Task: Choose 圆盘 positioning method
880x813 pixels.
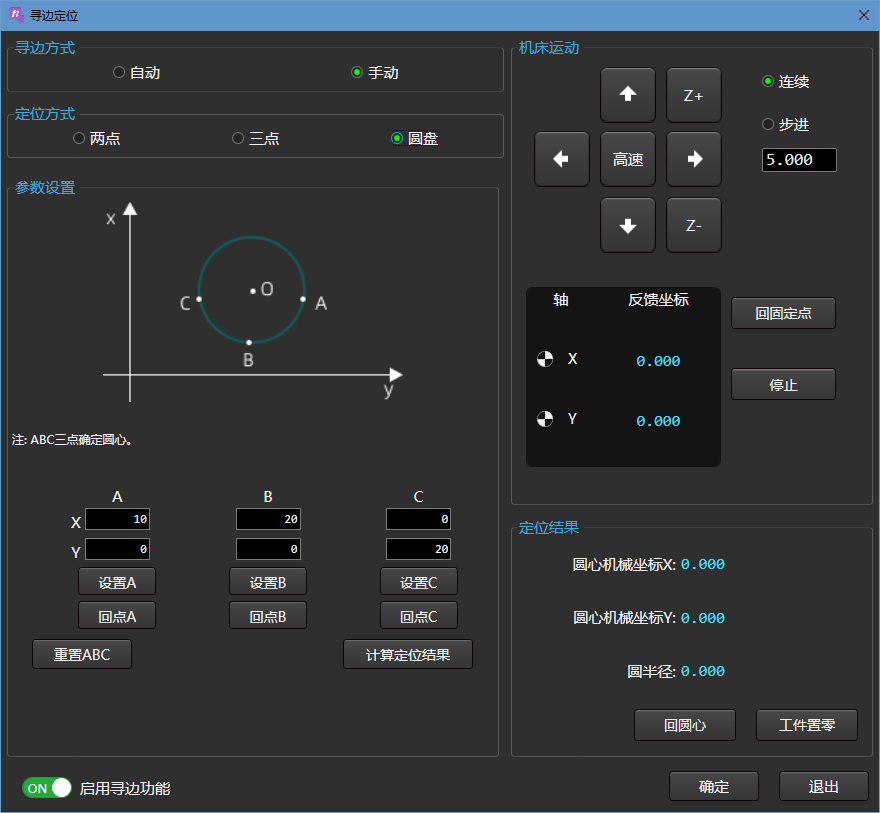Action: 415,138
